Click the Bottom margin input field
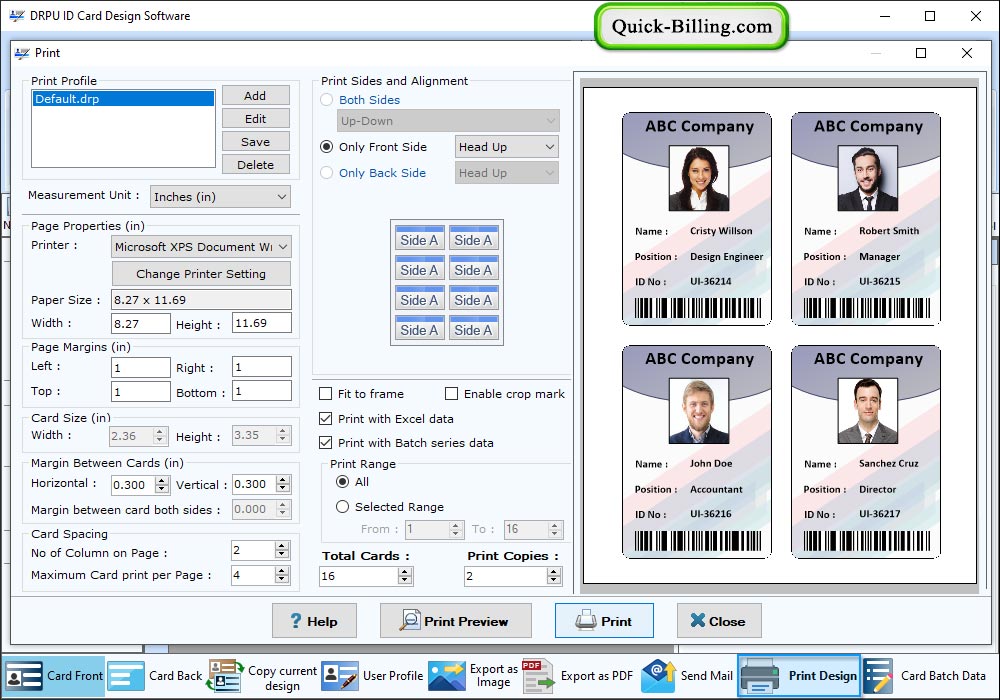Viewport: 1000px width, 700px height. tap(262, 391)
